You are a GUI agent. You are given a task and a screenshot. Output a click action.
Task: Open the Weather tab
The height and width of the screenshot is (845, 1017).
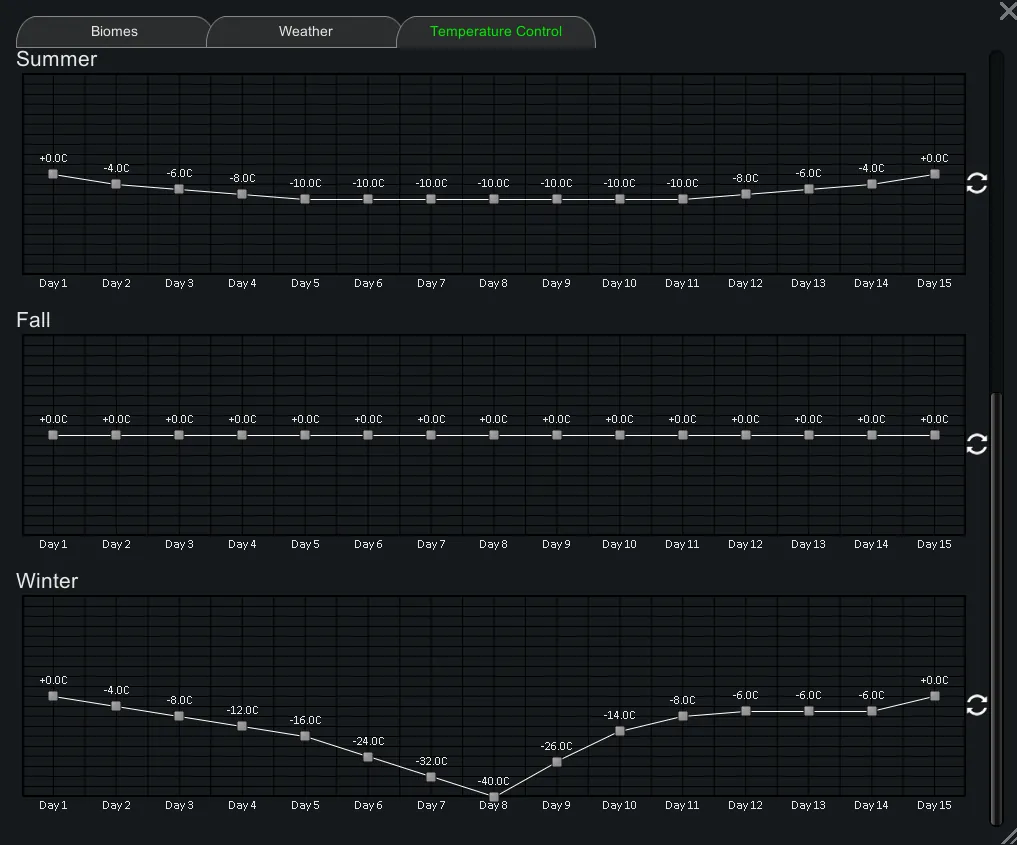tap(305, 32)
